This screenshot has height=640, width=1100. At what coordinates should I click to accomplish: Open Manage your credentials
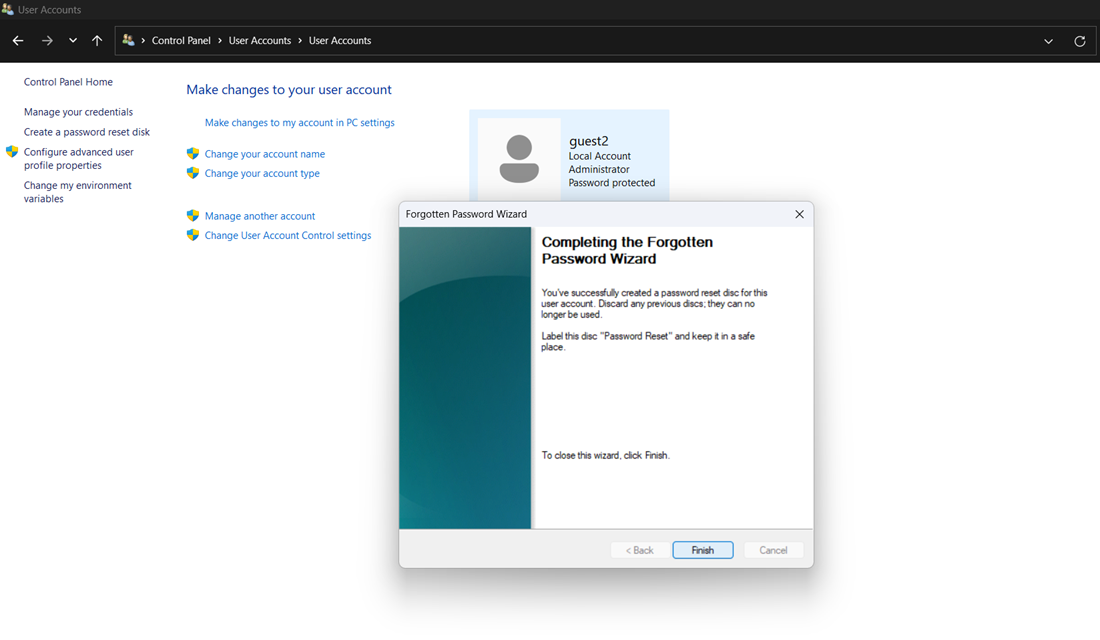(78, 112)
